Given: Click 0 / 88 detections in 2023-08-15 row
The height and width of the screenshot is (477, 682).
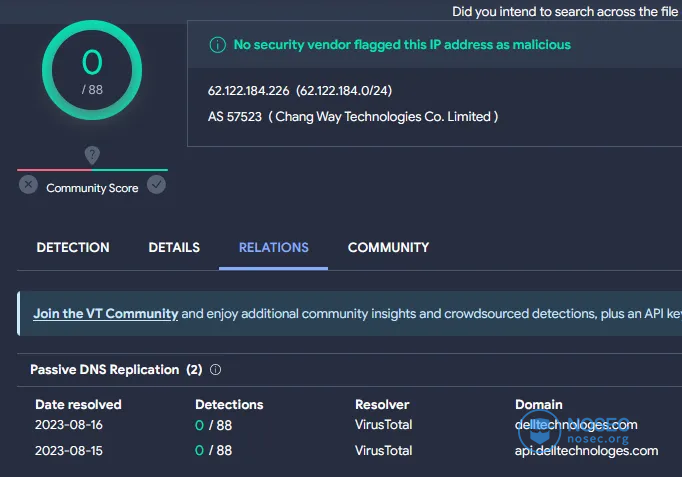Looking at the screenshot, I should (x=214, y=450).
